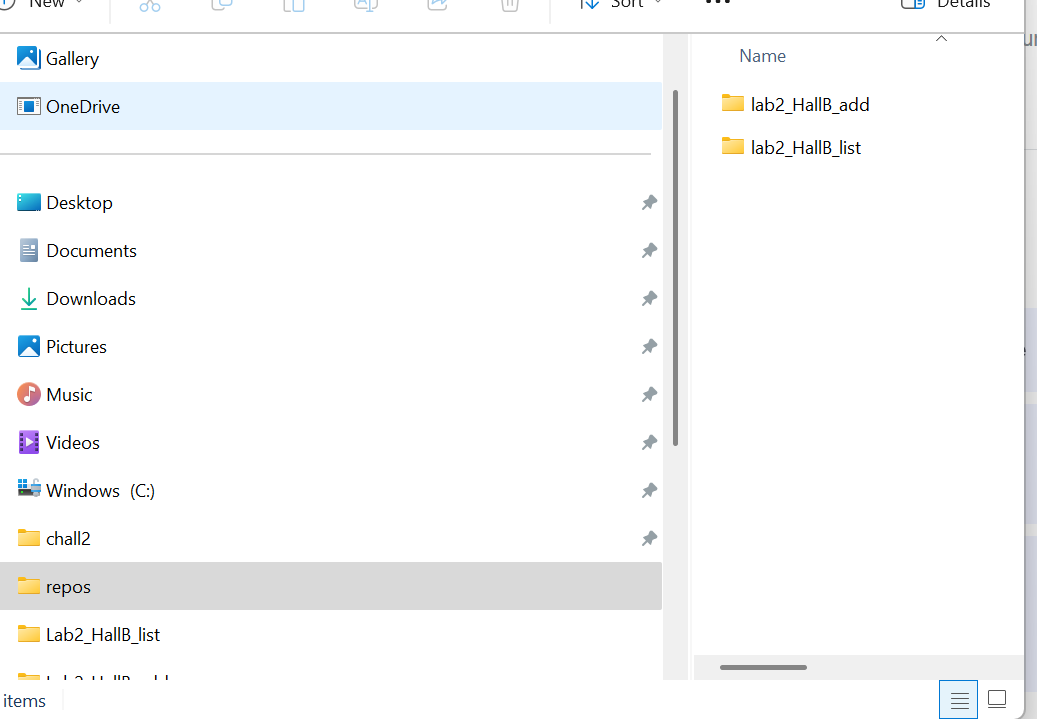The width and height of the screenshot is (1037, 719).
Task: Switch to list view using bottom-right icon
Action: (958, 698)
